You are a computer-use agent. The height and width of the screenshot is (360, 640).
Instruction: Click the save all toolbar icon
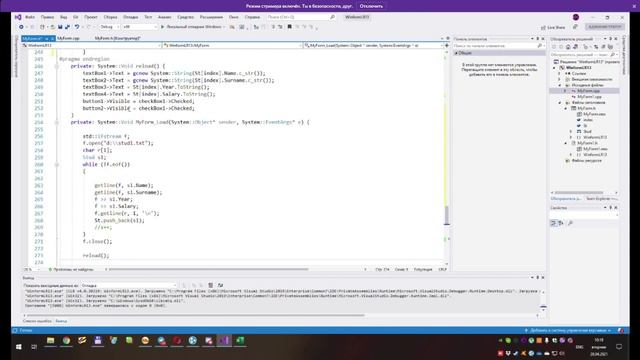pyautogui.click(x=67, y=27)
